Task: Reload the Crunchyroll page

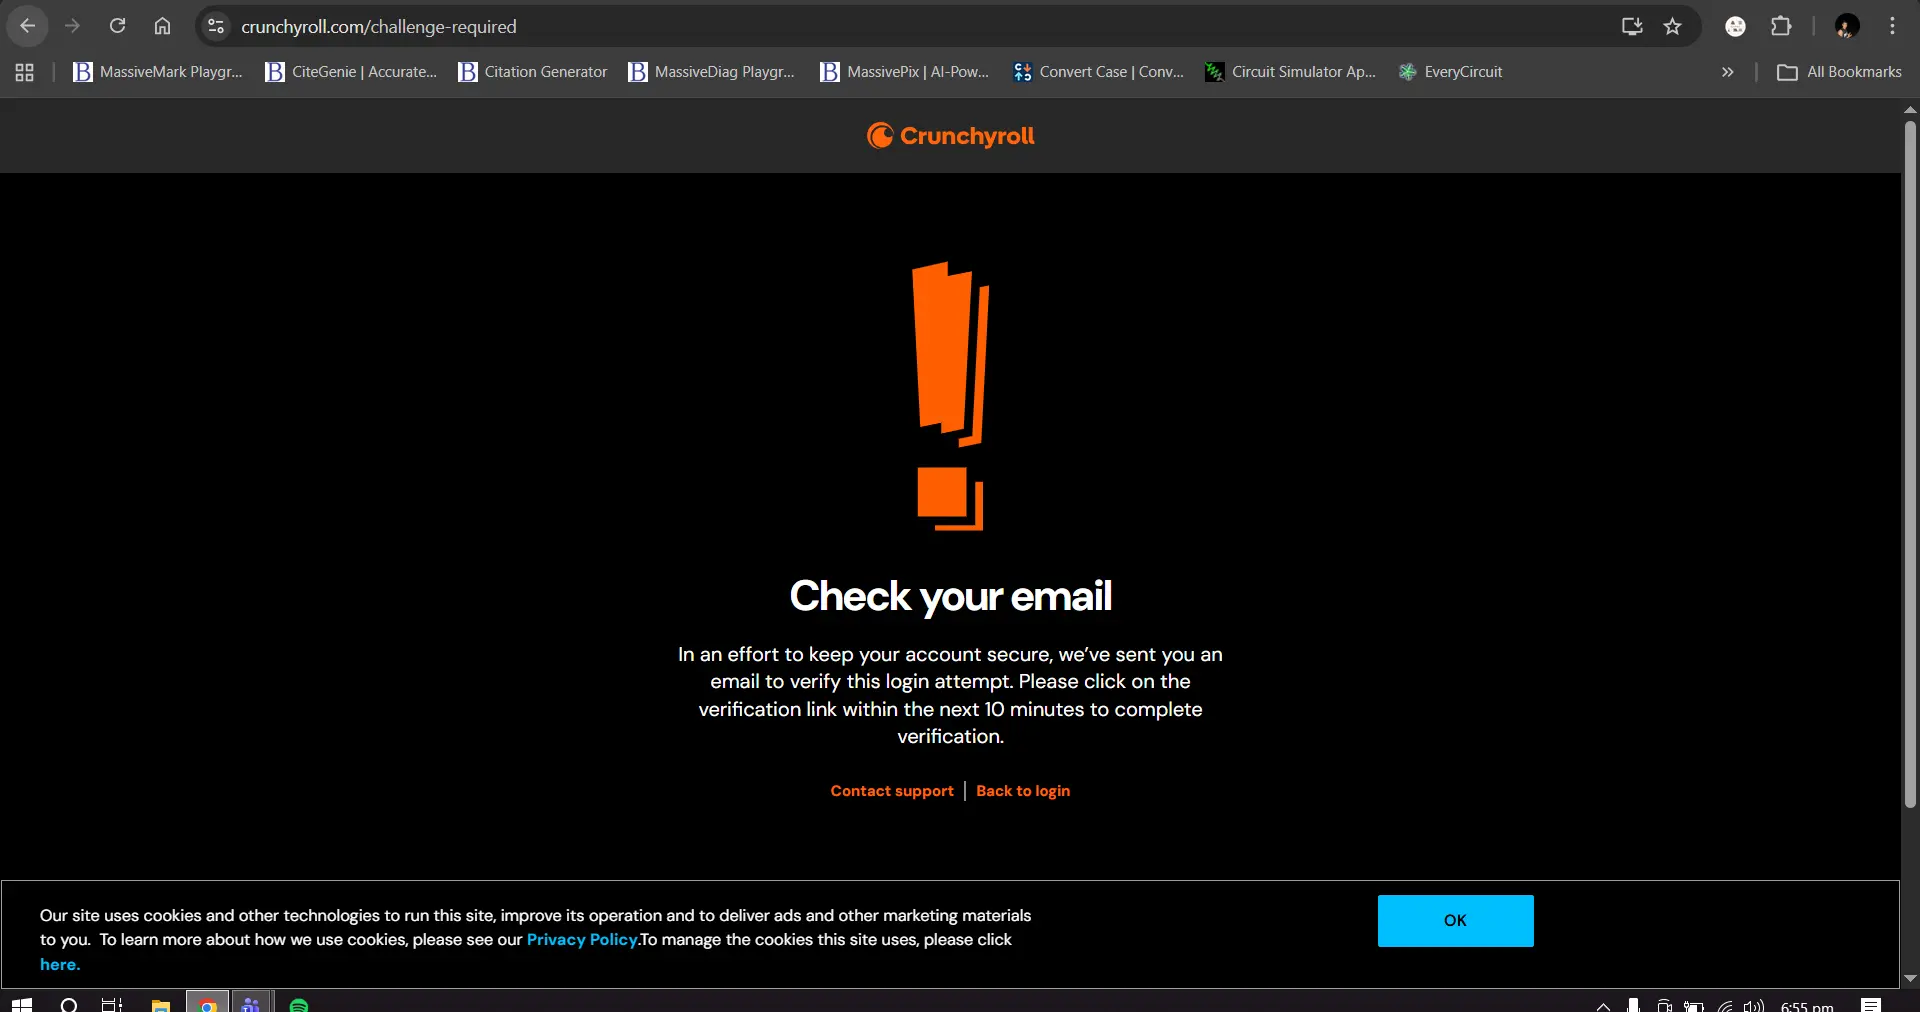Action: tap(117, 26)
